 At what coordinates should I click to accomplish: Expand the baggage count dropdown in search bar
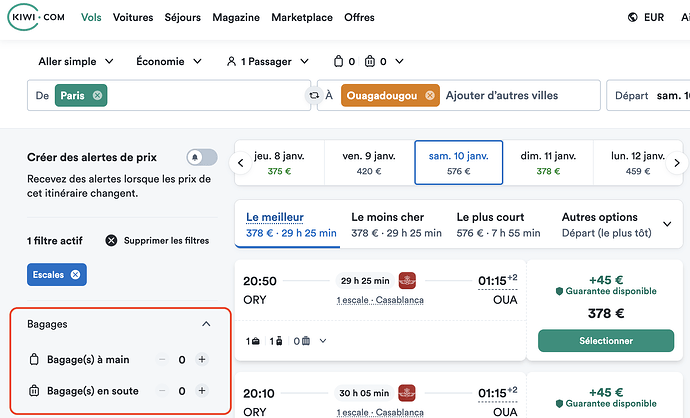(399, 61)
